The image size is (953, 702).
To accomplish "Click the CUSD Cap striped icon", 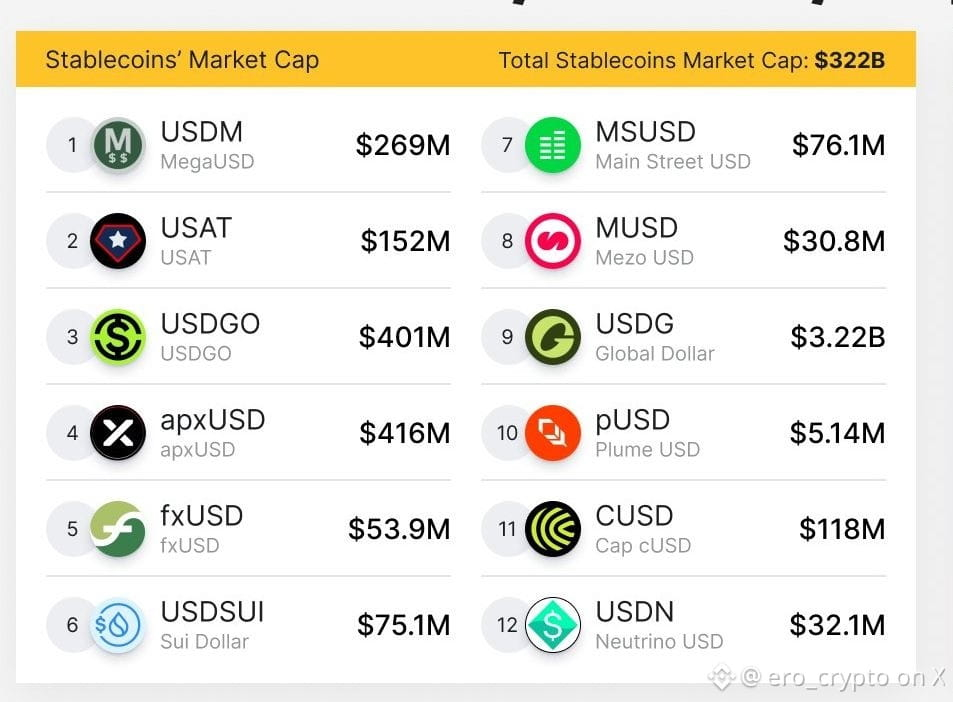I will click(552, 529).
